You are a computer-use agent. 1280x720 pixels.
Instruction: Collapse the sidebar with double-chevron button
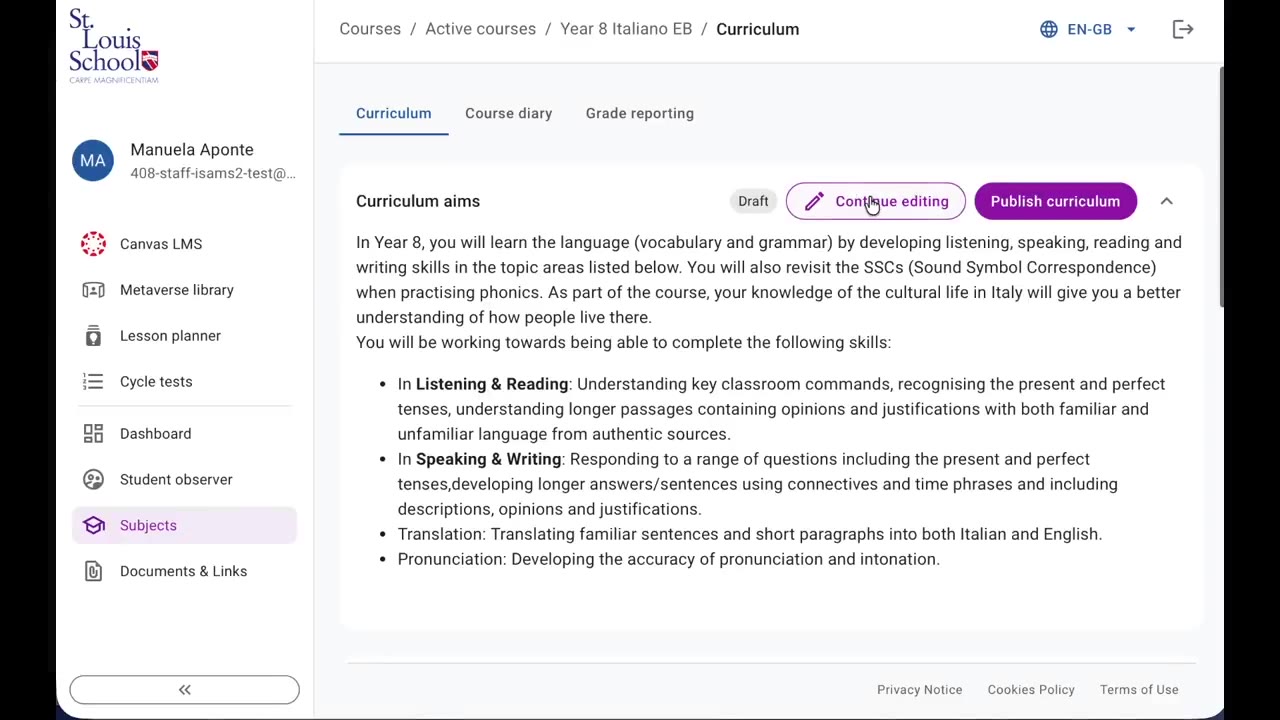(x=184, y=690)
